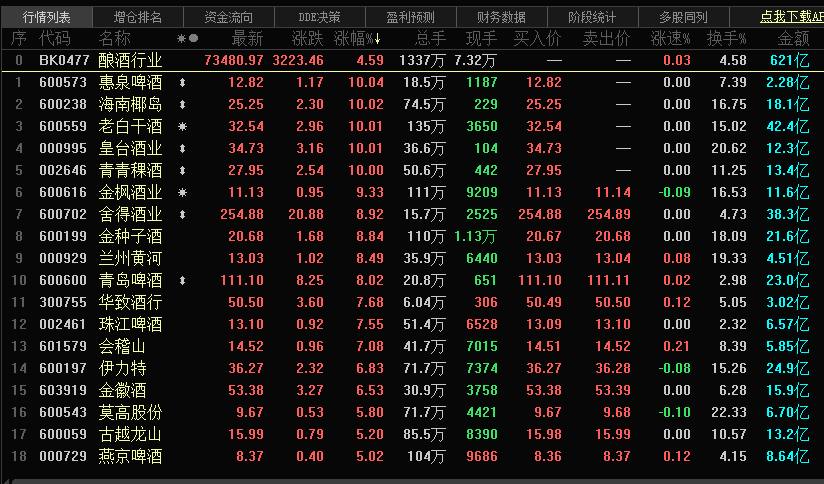
Task: Select stock 金种子酒
Action: [x=130, y=236]
